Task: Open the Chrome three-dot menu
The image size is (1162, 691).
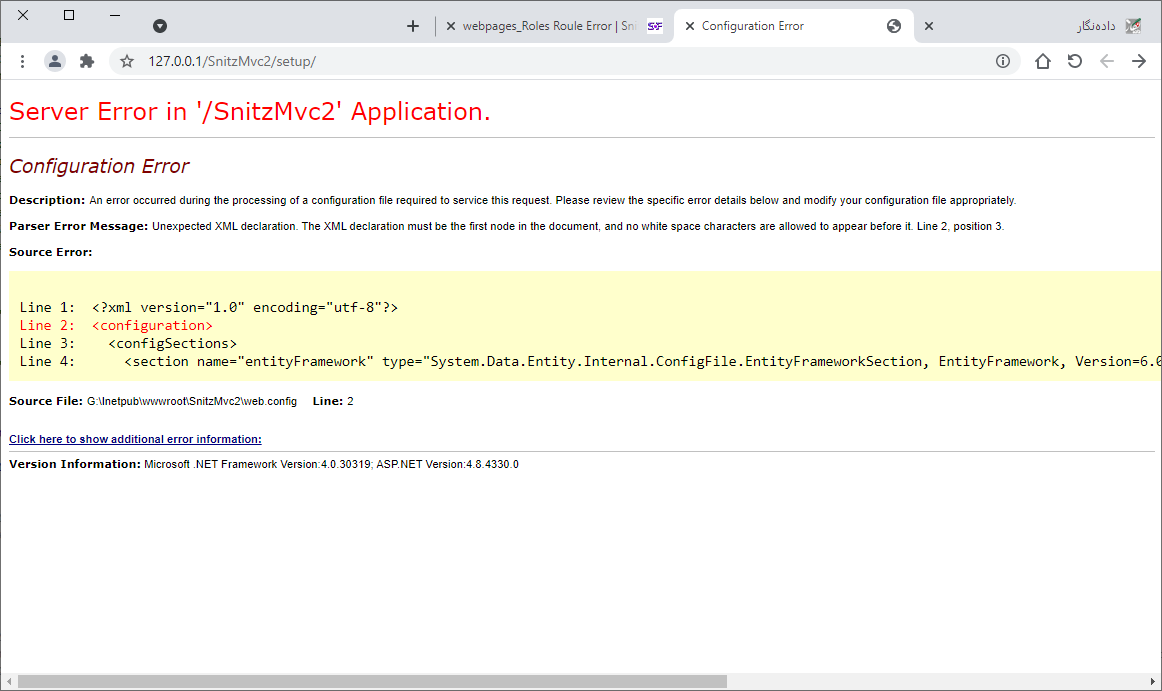Action: [x=22, y=61]
